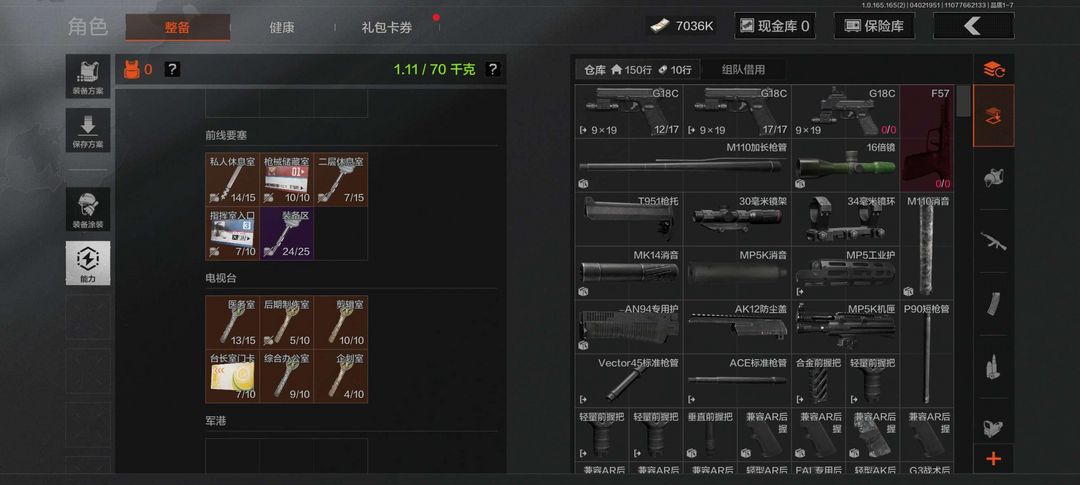Click the help icon beside weight indicator

[492, 69]
